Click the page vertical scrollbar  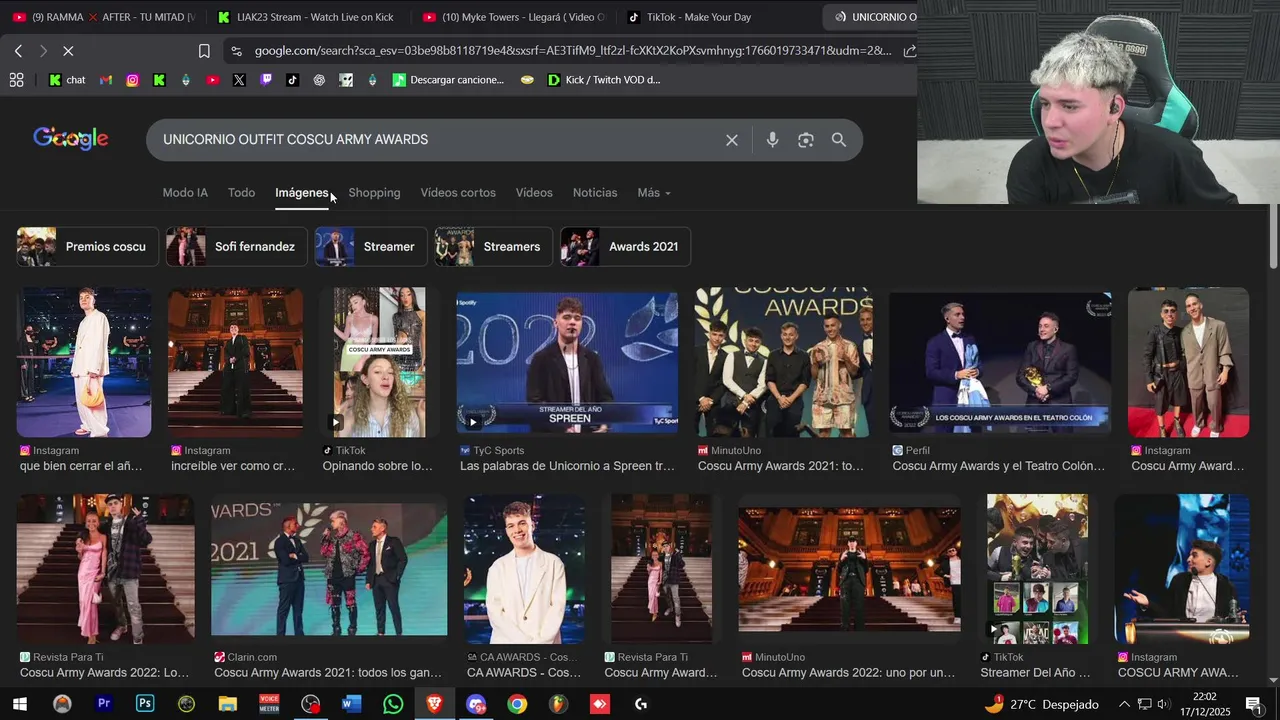(x=1273, y=238)
